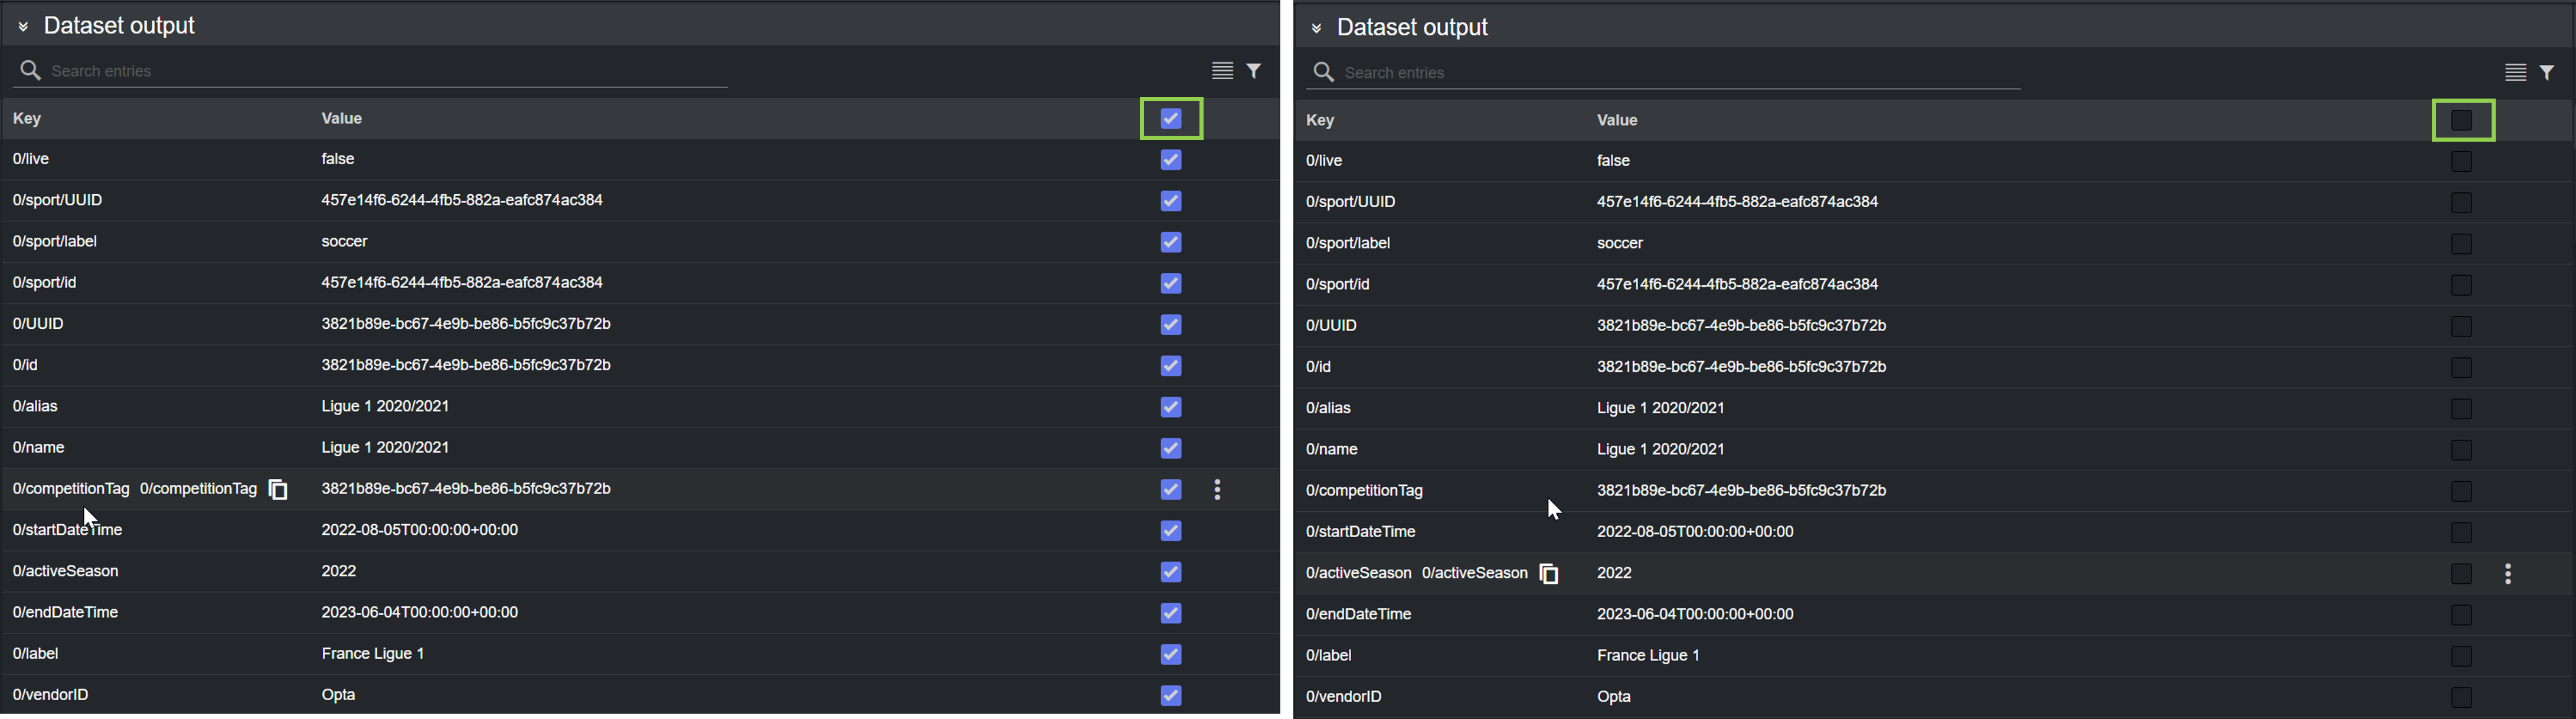2576x719 pixels.
Task: Click the magnifier search icon in left panel
Action: [x=31, y=71]
